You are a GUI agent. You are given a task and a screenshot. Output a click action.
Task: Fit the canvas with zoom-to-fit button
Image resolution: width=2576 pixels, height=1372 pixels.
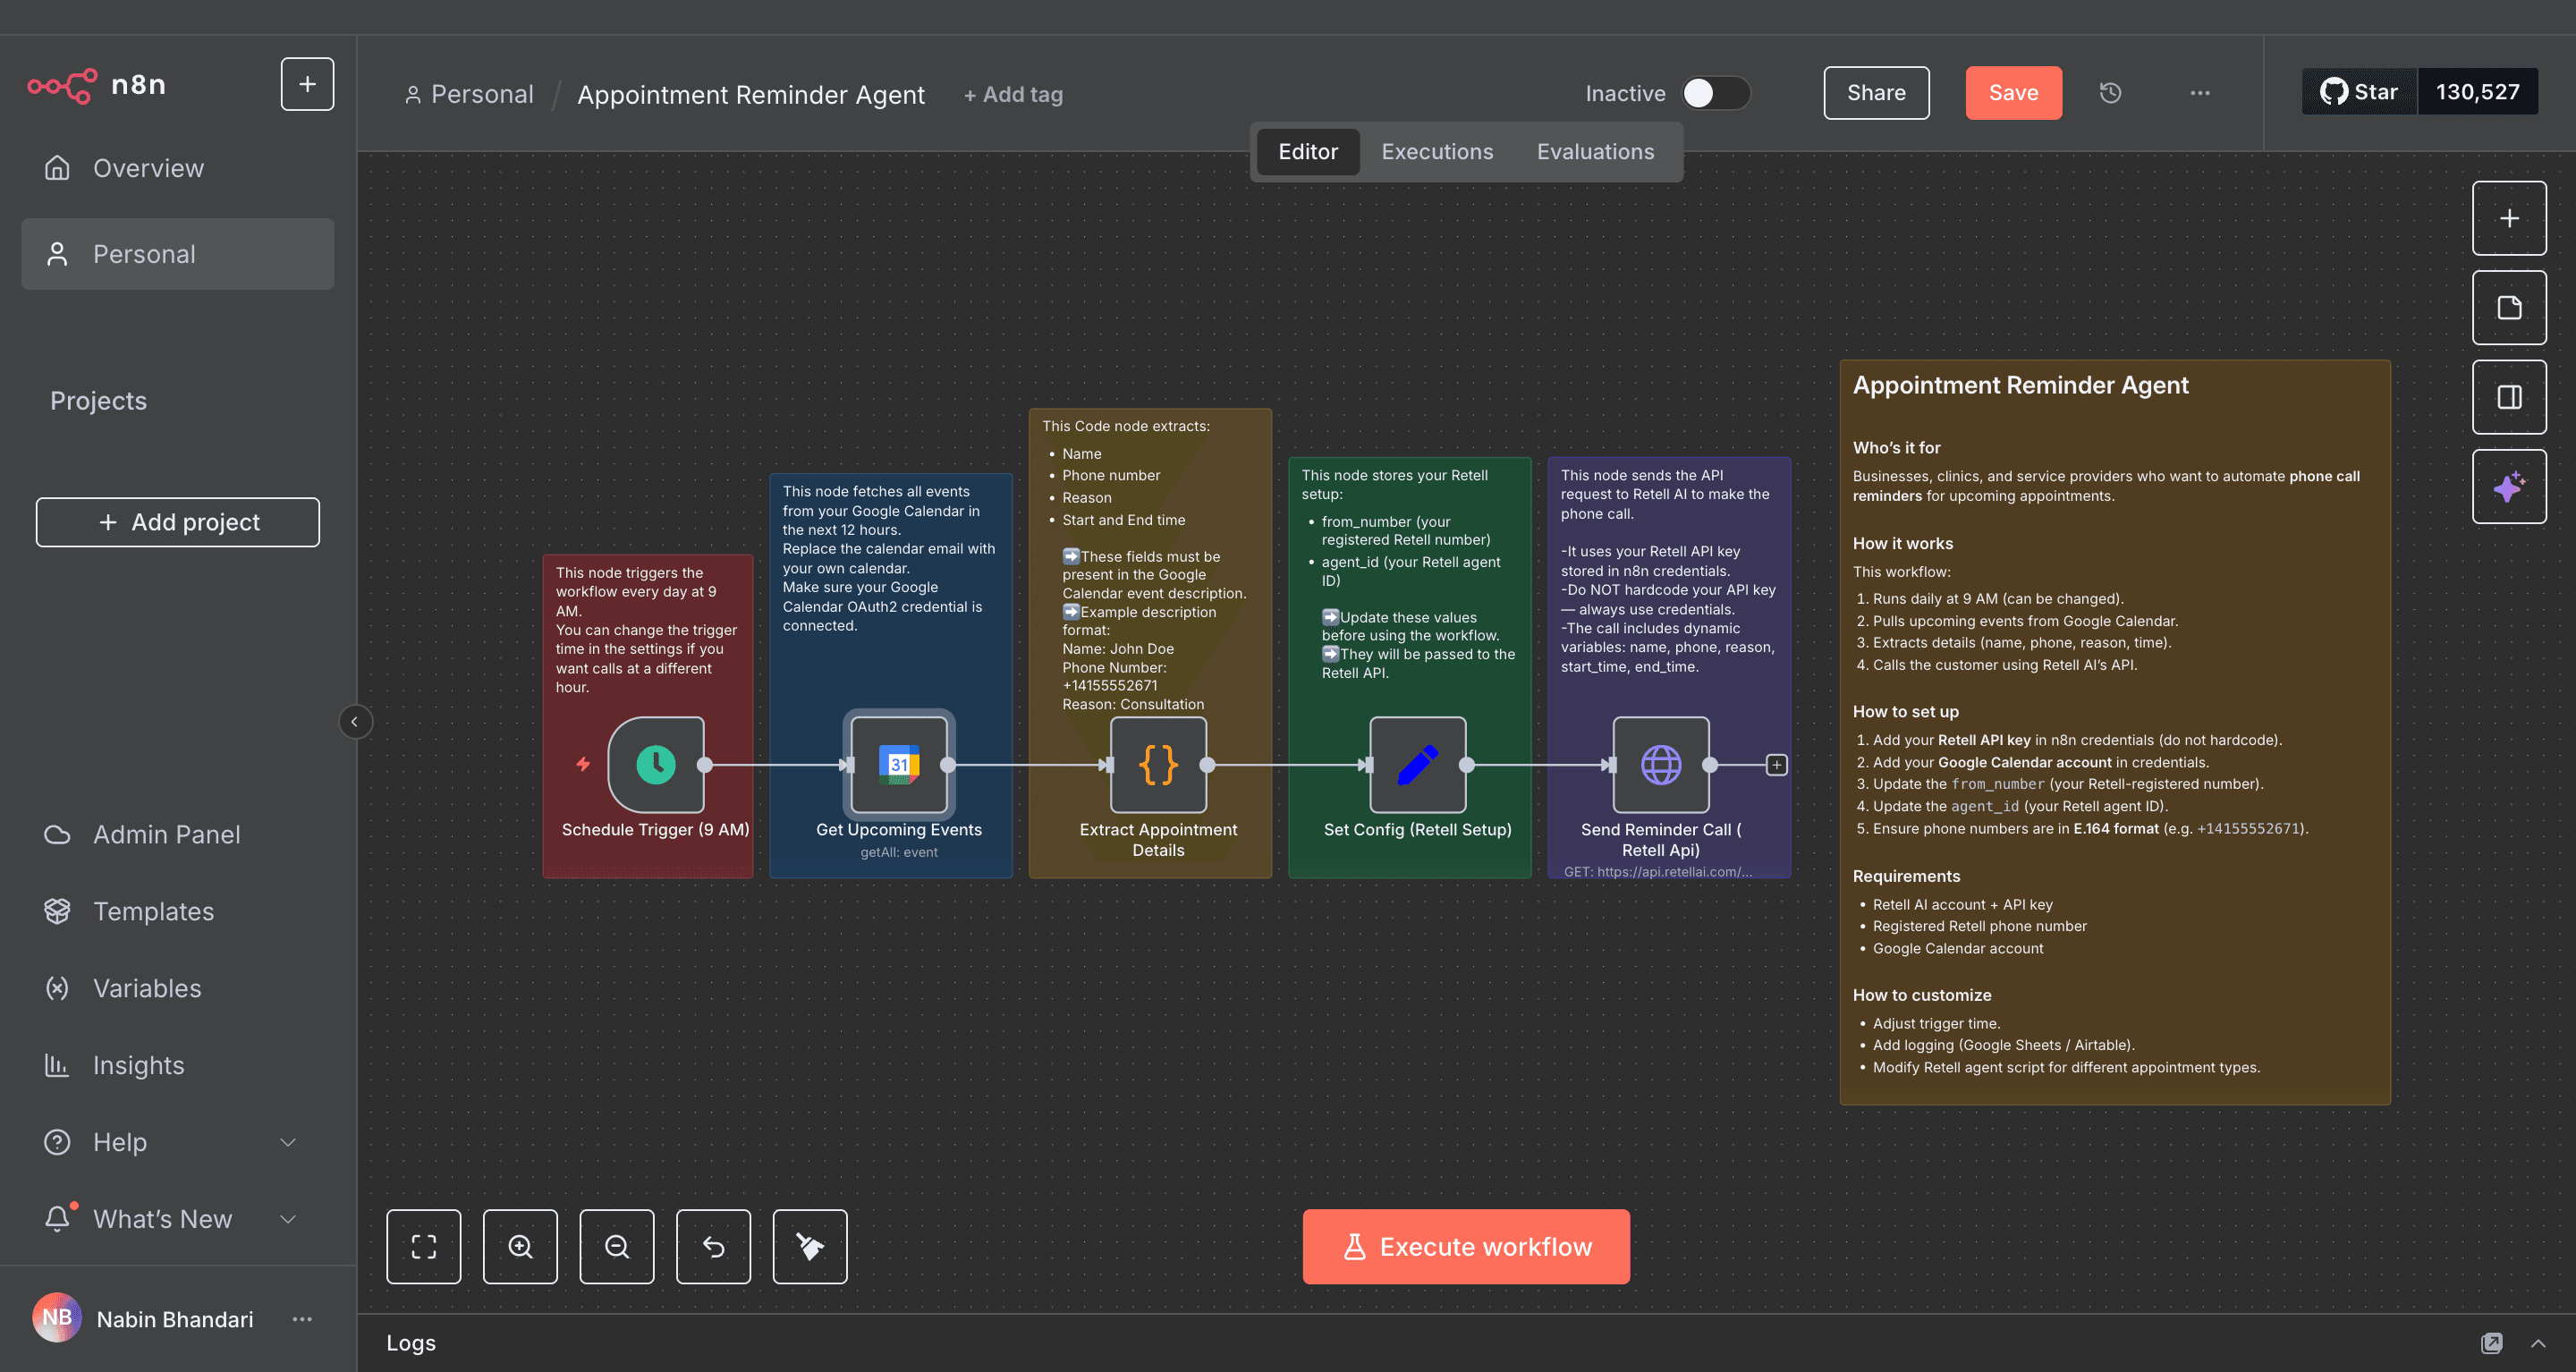click(424, 1247)
